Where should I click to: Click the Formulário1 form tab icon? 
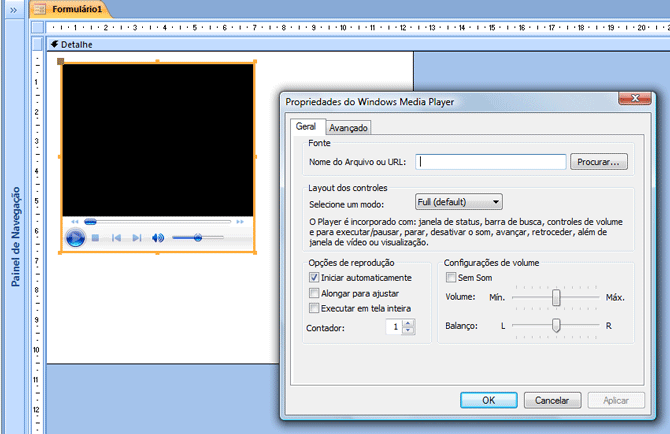(x=40, y=9)
